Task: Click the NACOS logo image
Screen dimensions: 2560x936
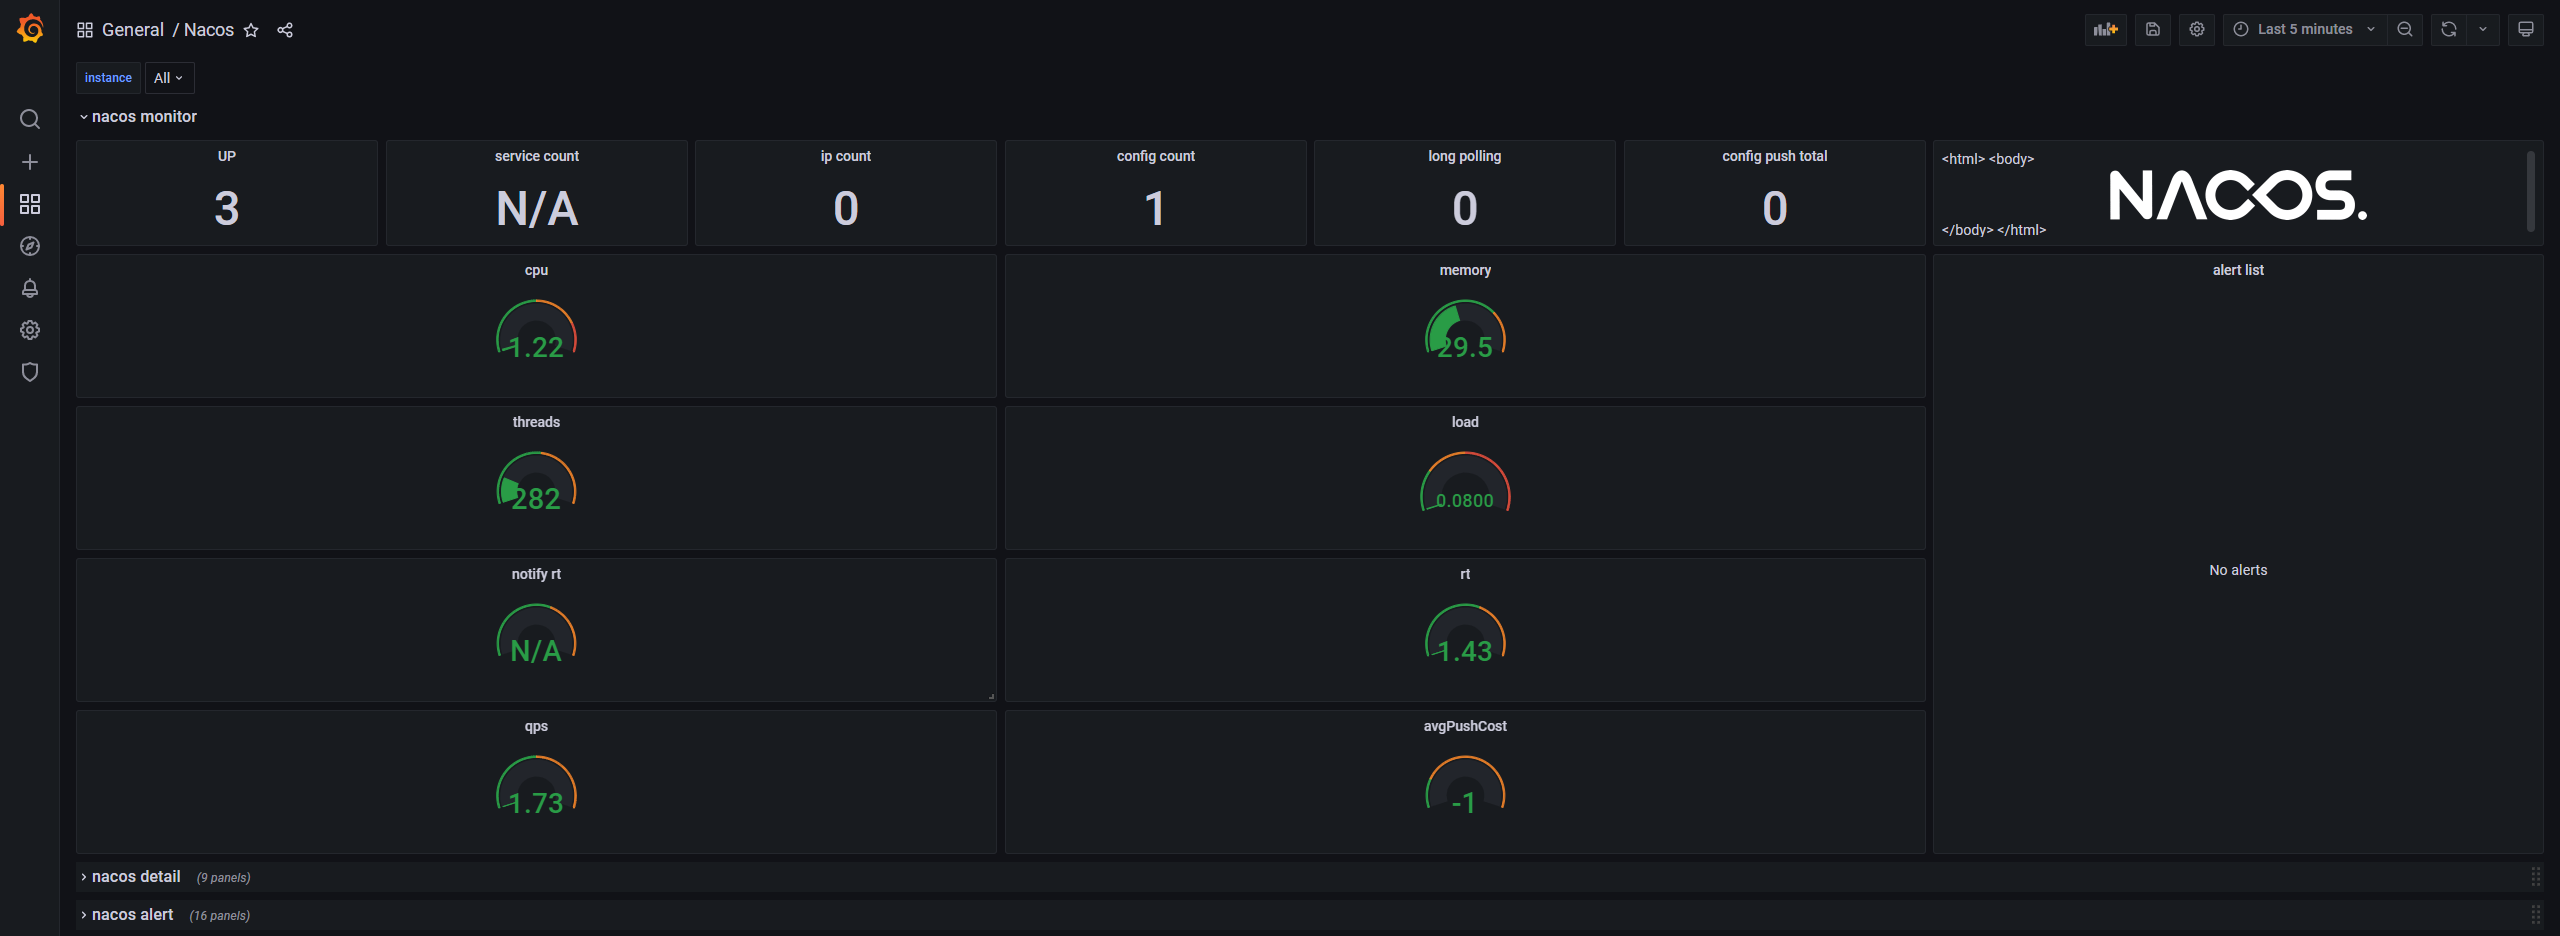Action: click(2238, 195)
